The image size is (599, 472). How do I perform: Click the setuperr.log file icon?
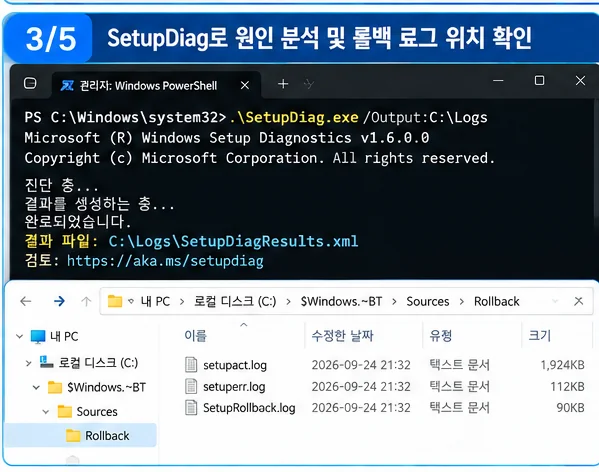(x=191, y=386)
